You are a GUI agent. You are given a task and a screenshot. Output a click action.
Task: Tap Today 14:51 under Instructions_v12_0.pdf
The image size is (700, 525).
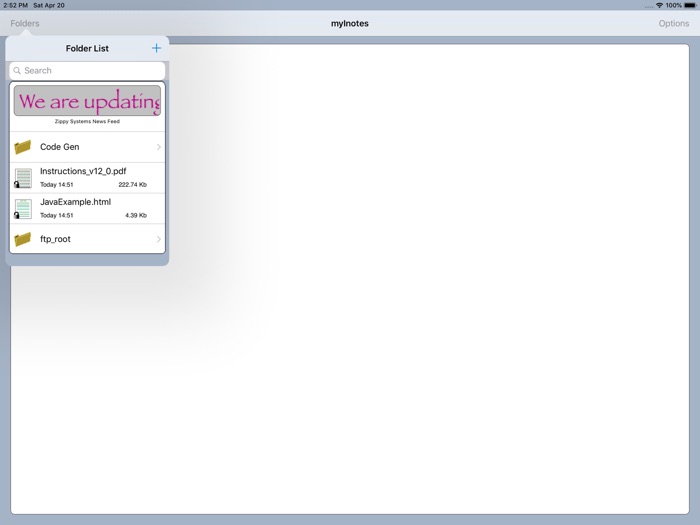click(x=57, y=184)
